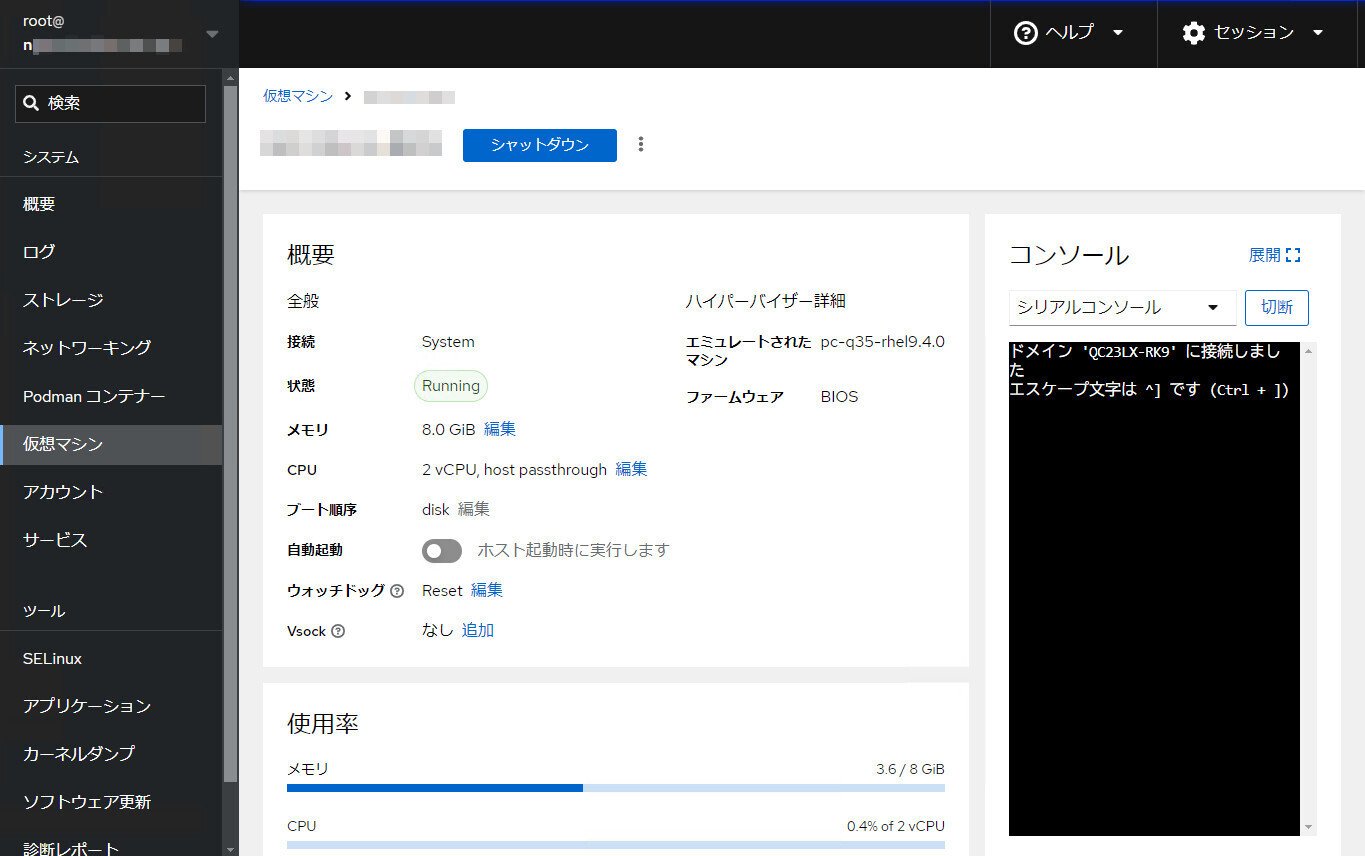Open サービス in the sidebar
Viewport: 1365px width, 856px height.
coord(111,540)
